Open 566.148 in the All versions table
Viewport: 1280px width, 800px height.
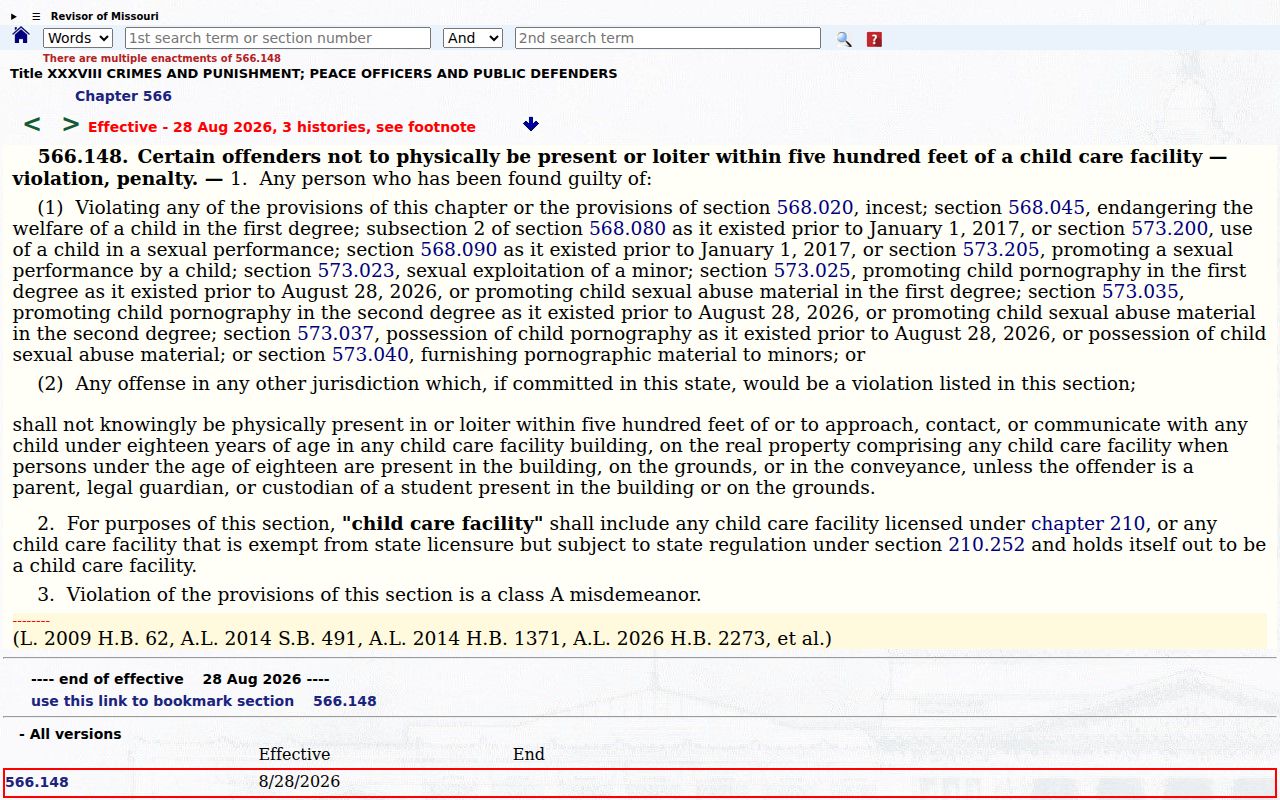point(37,782)
